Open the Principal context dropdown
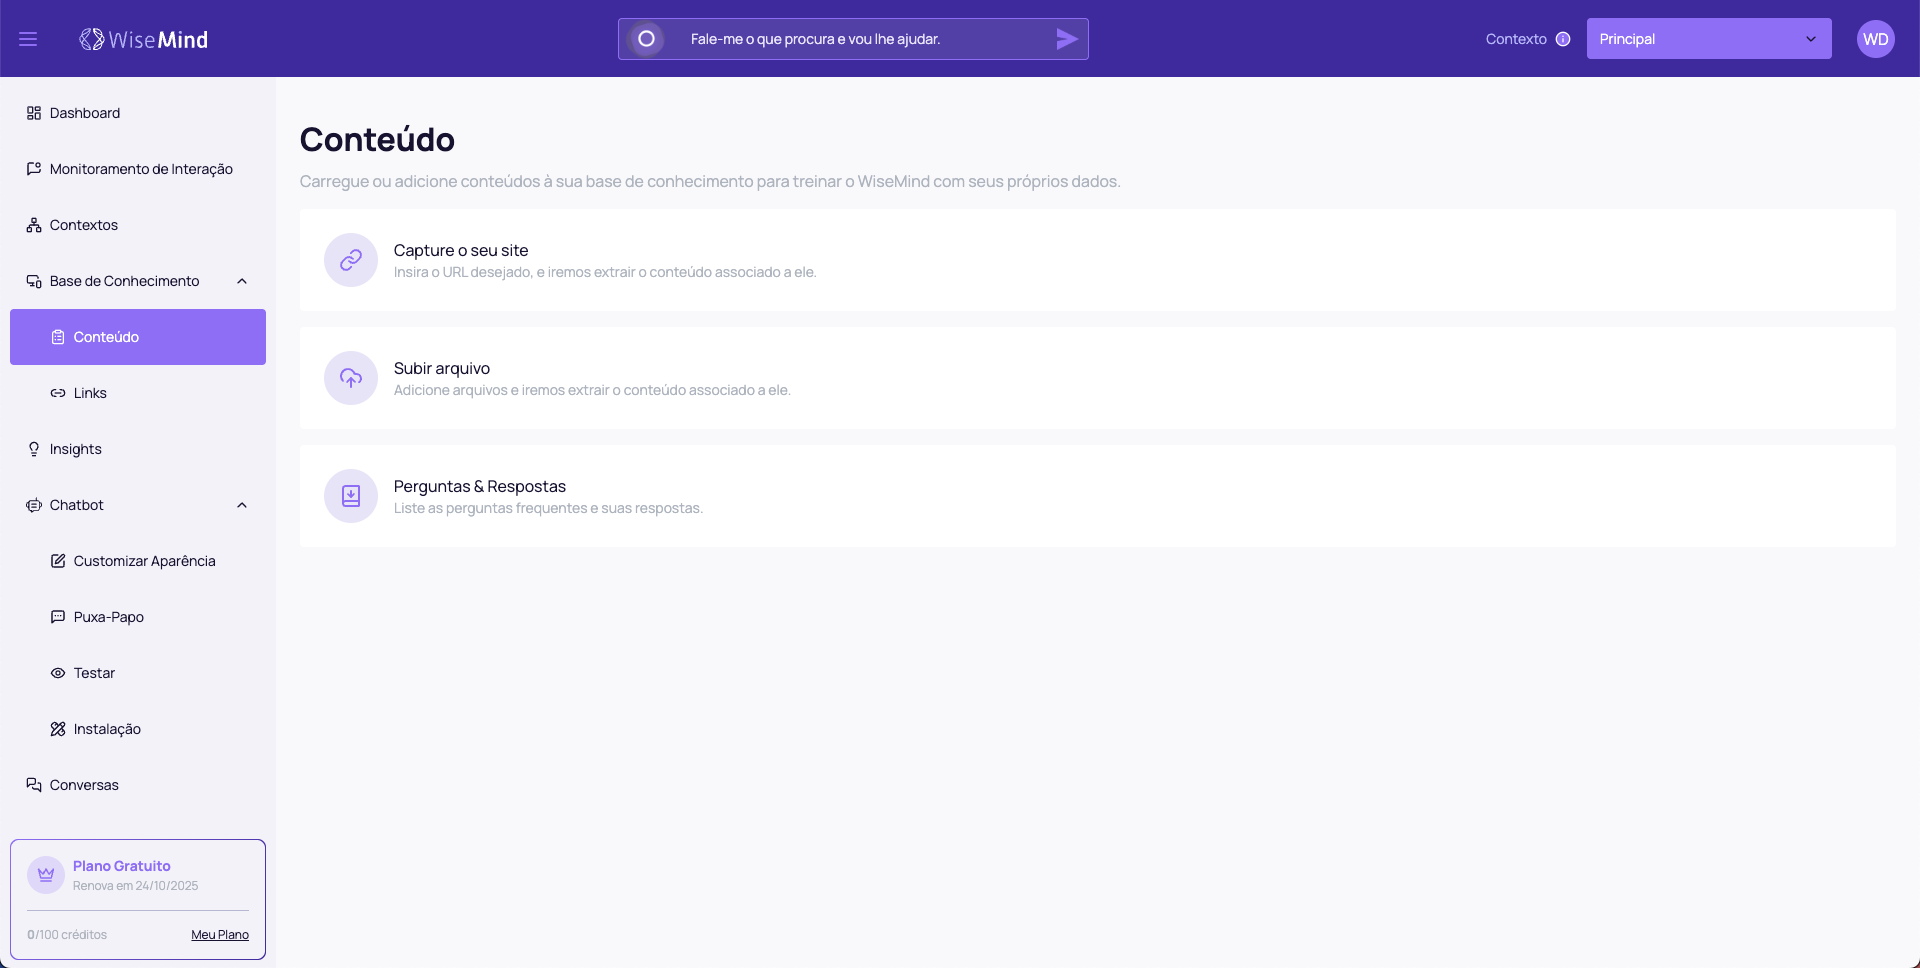 1708,39
